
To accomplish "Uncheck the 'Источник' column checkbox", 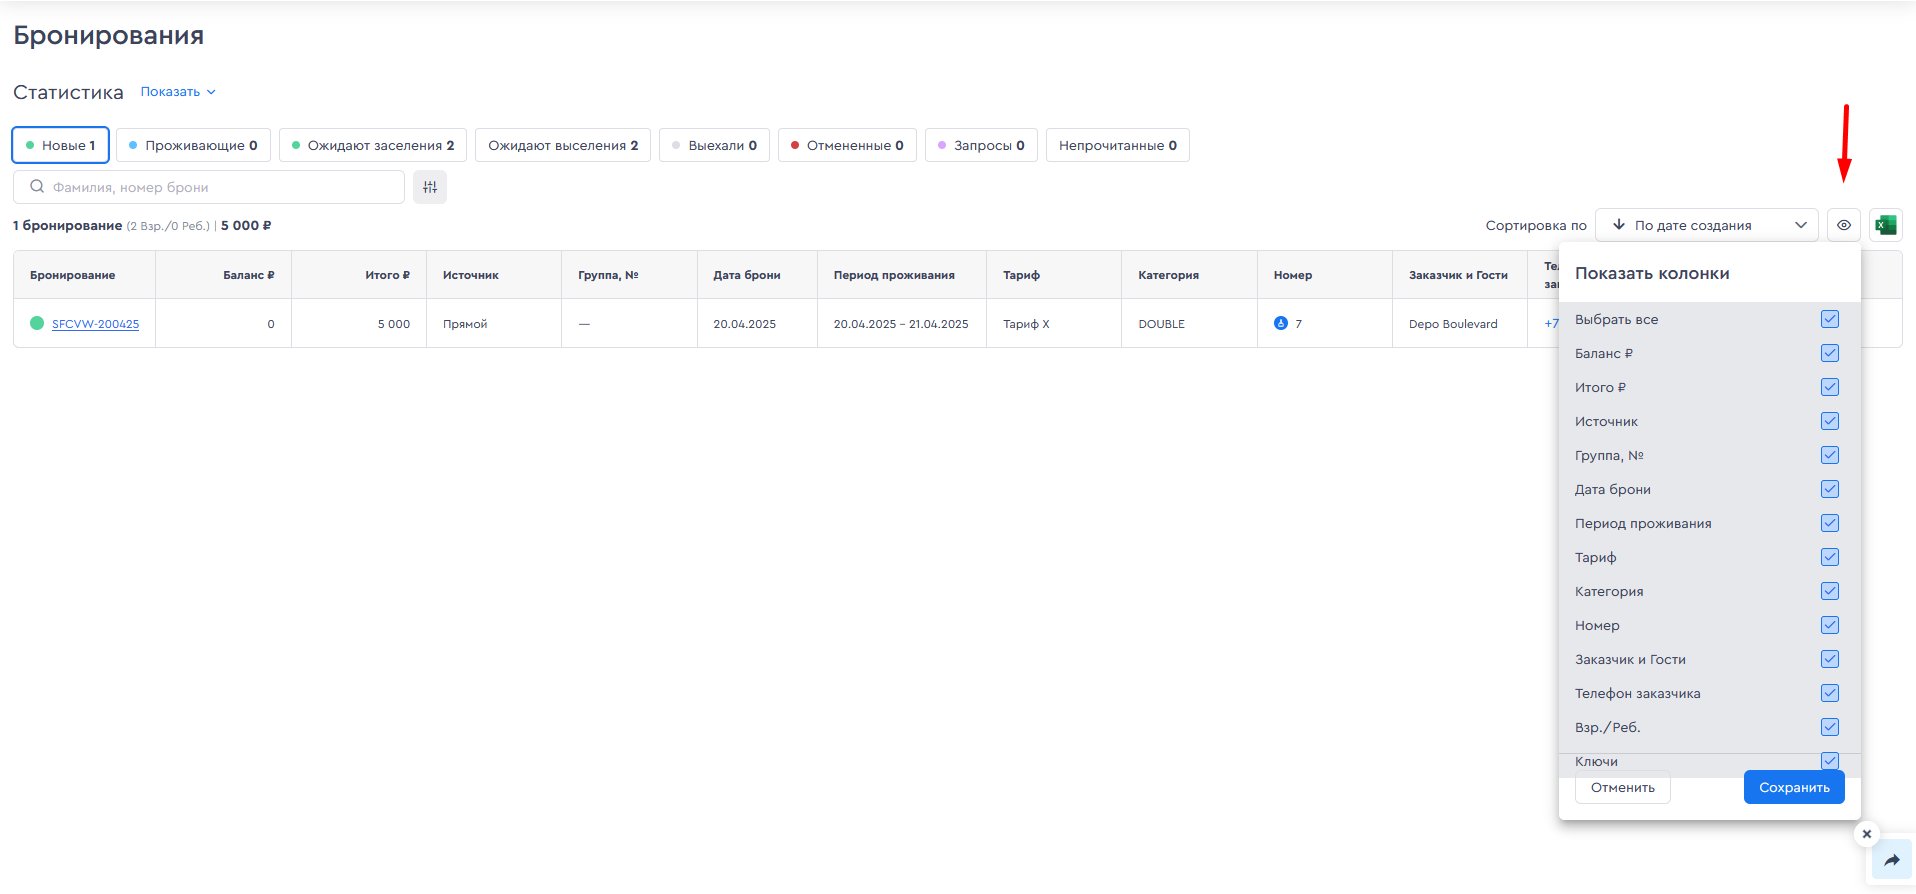I will coord(1830,421).
